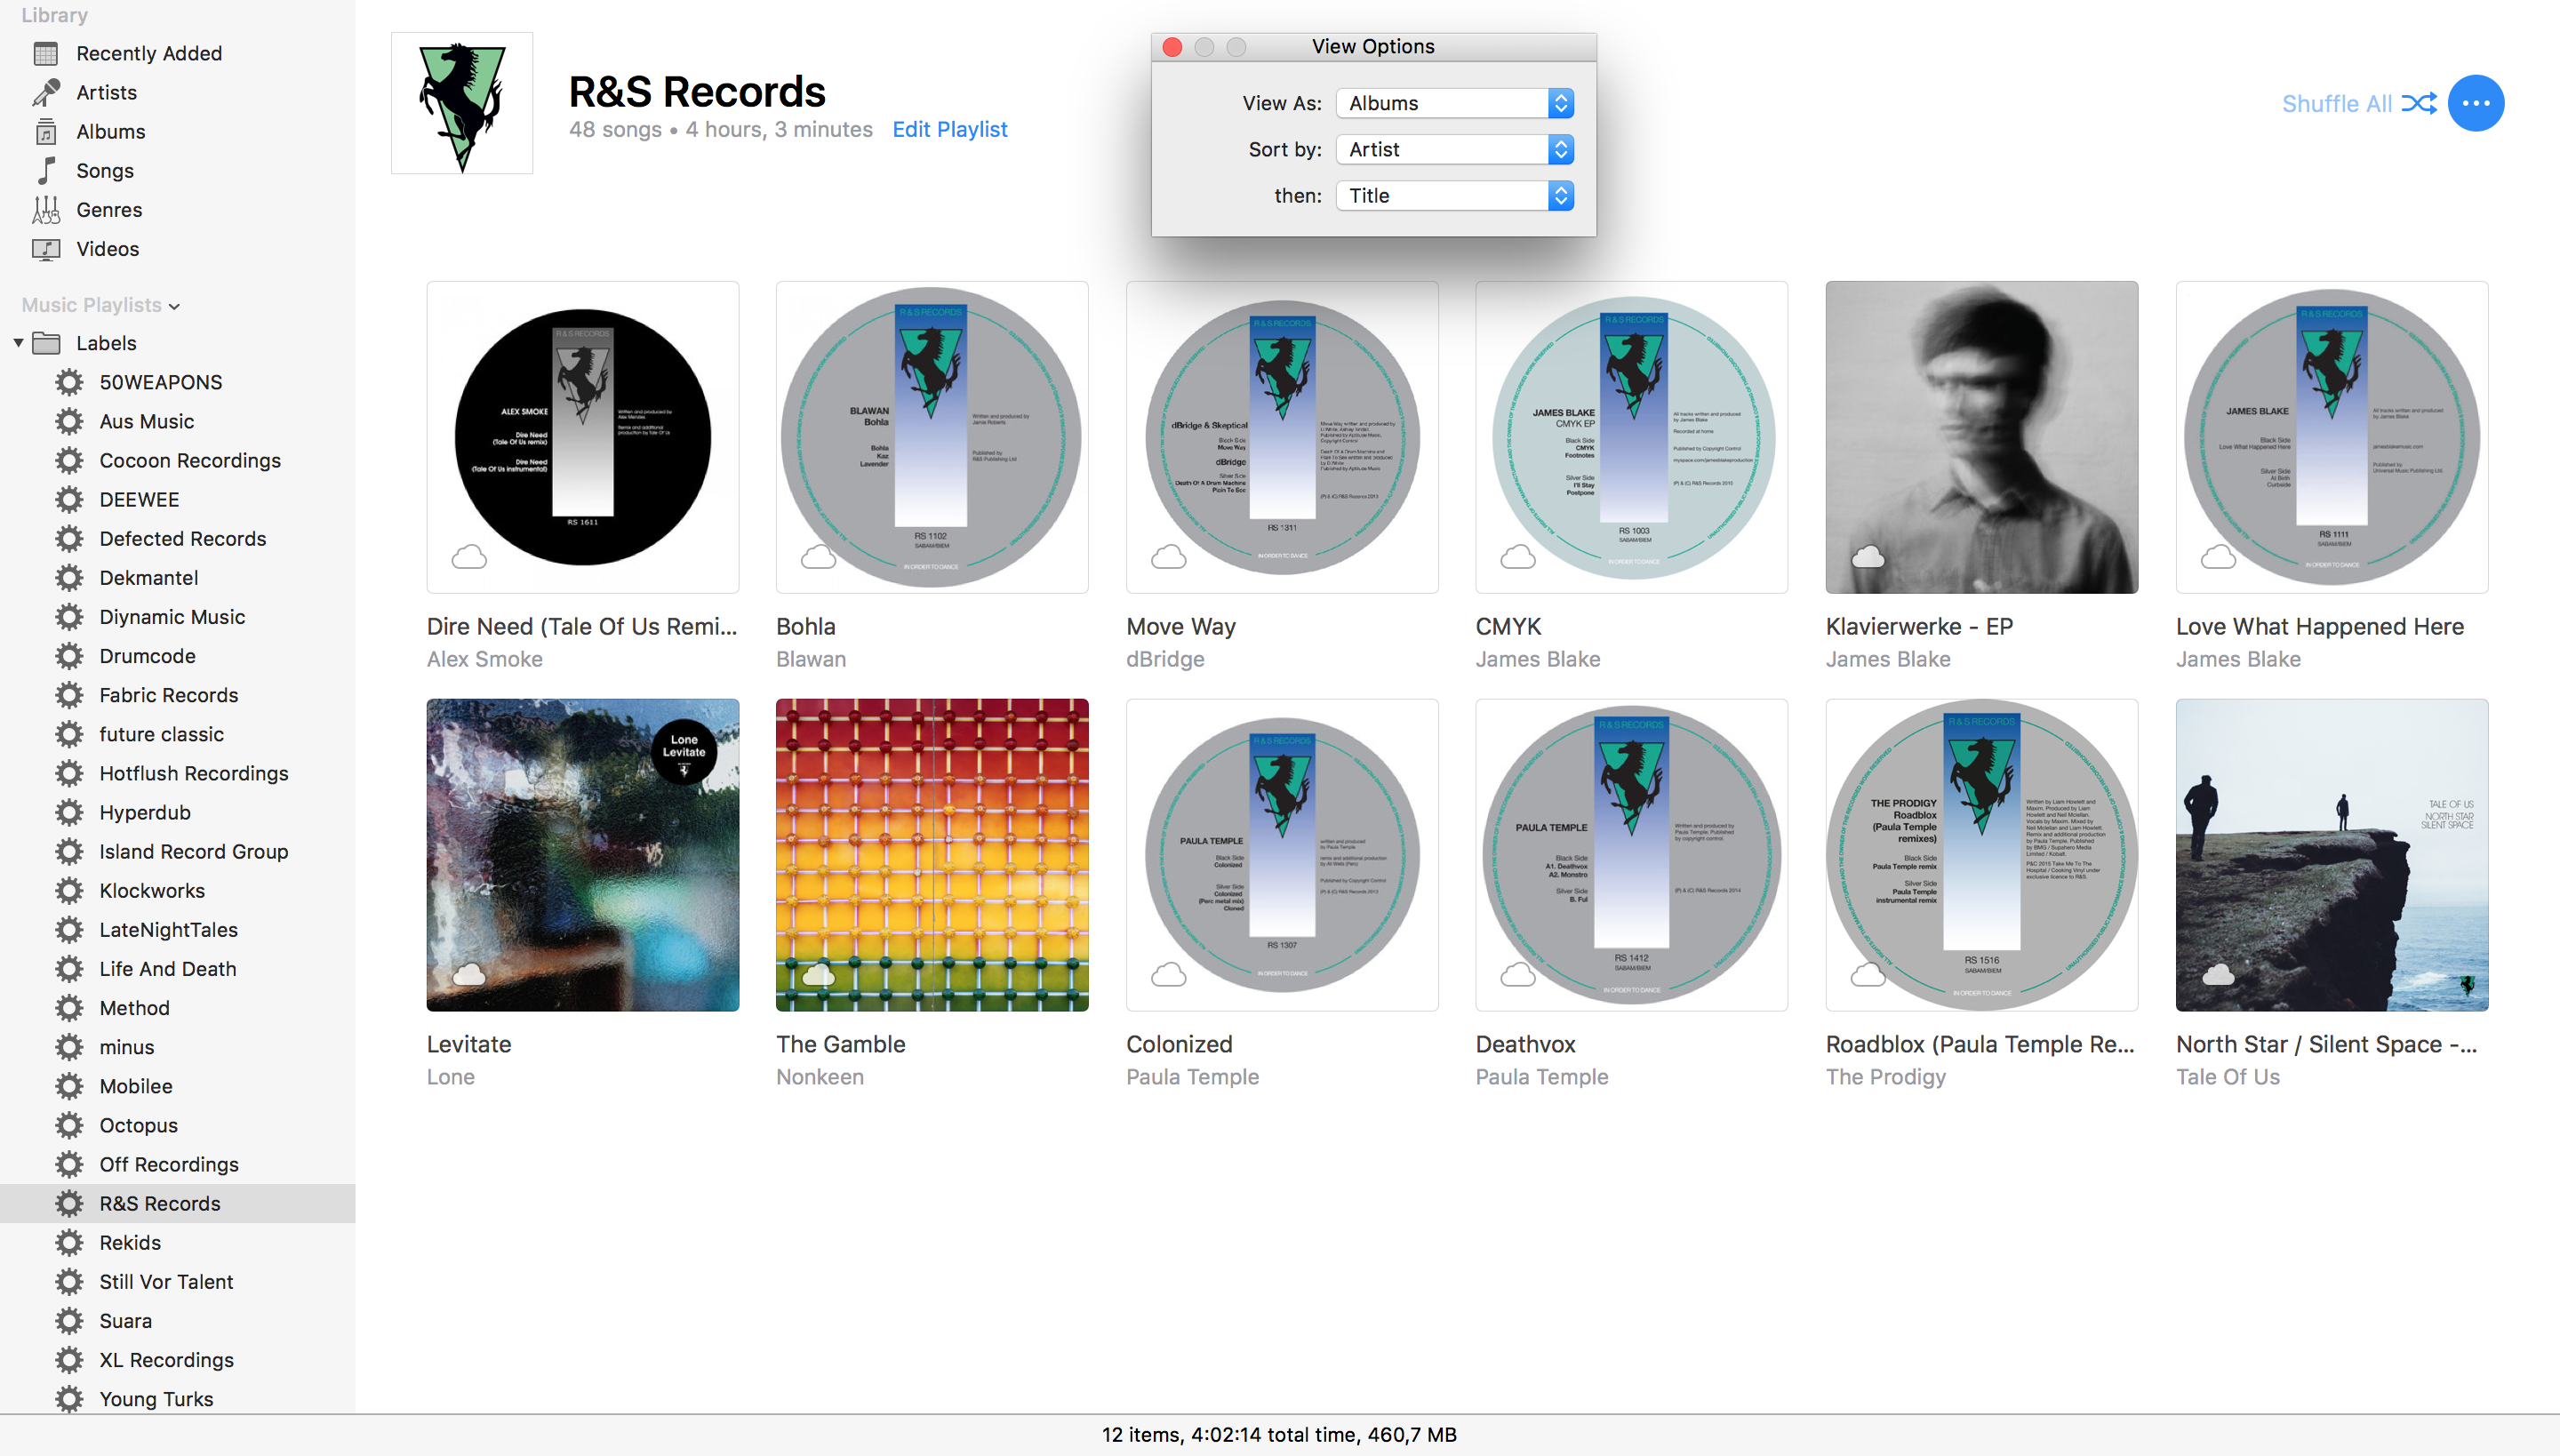Click cloud icon on The Gamble cover
2560x1456 pixels.
pyautogui.click(x=818, y=974)
